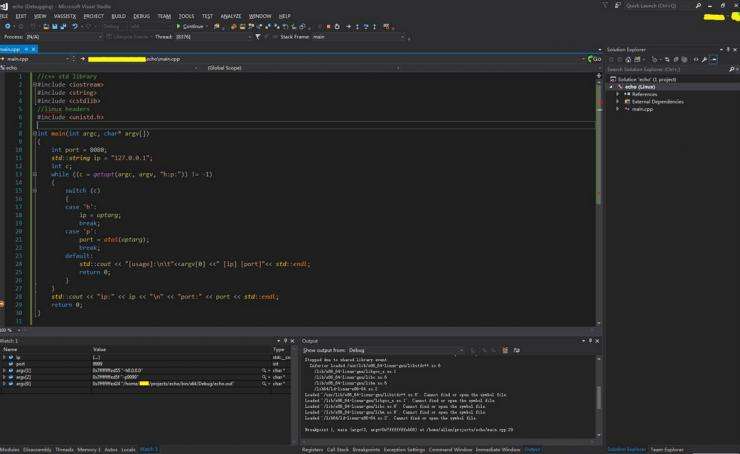The width and height of the screenshot is (740, 454).
Task: Open the BUILD menu
Action: [x=118, y=16]
